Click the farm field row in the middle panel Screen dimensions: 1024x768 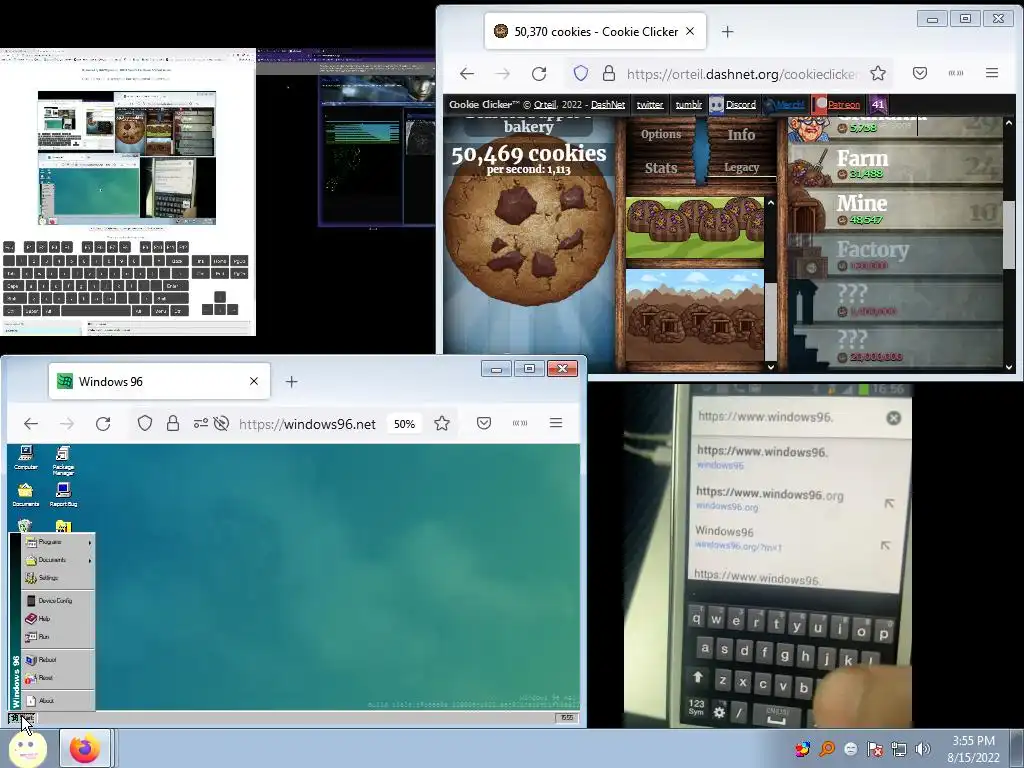click(x=695, y=228)
